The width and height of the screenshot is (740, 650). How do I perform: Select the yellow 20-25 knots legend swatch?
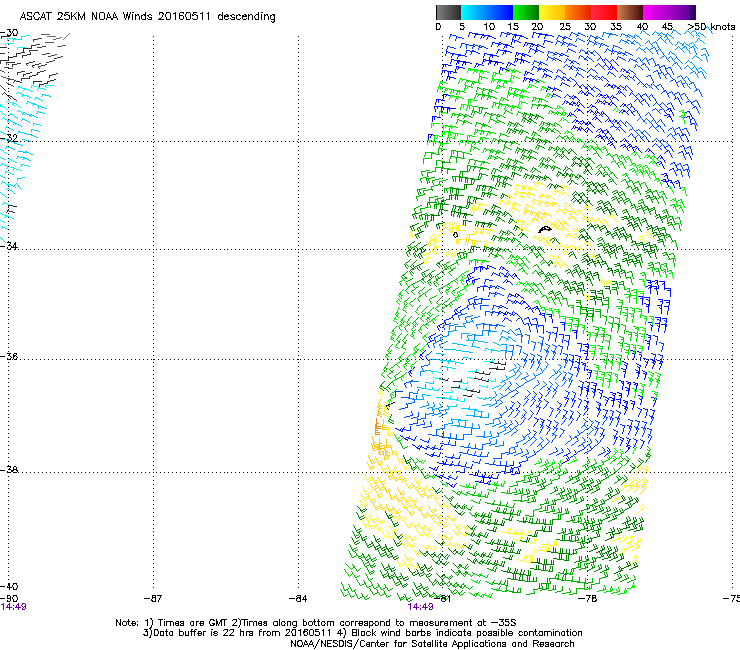(552, 12)
